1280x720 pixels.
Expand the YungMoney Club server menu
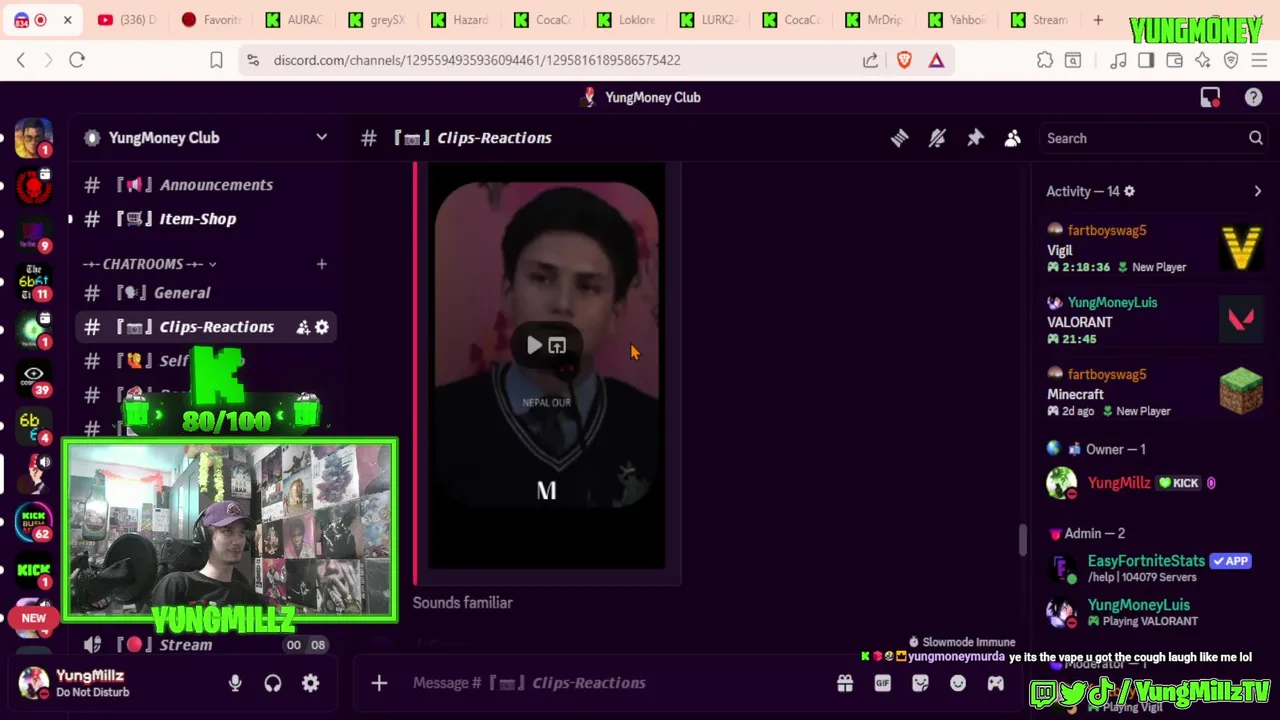[321, 137]
